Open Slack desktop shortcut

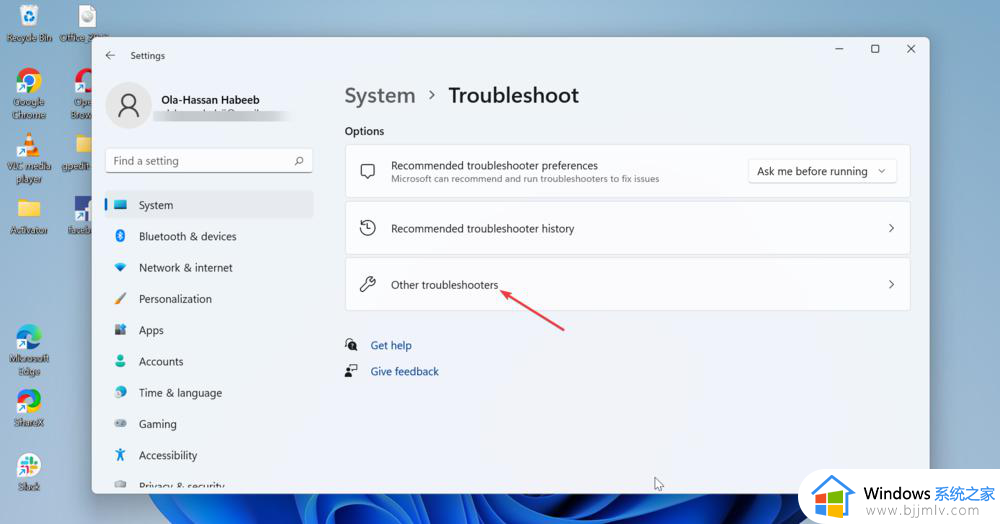coord(29,472)
